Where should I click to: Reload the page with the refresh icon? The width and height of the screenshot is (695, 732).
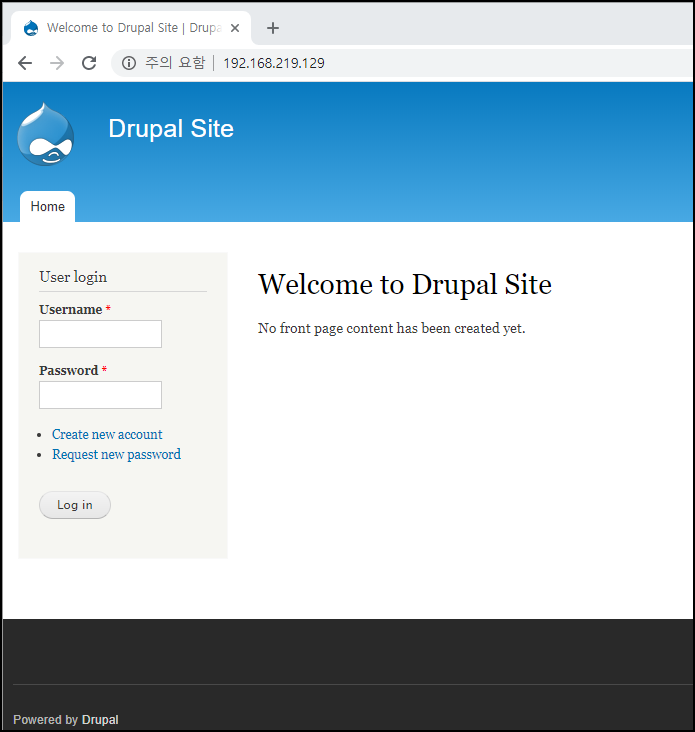point(89,63)
